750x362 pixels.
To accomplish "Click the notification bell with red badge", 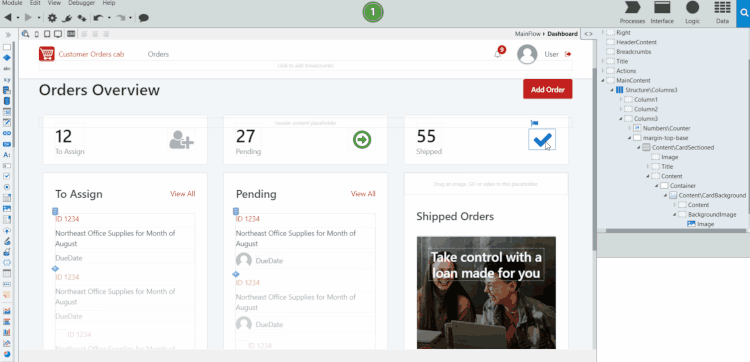I will tap(499, 52).
